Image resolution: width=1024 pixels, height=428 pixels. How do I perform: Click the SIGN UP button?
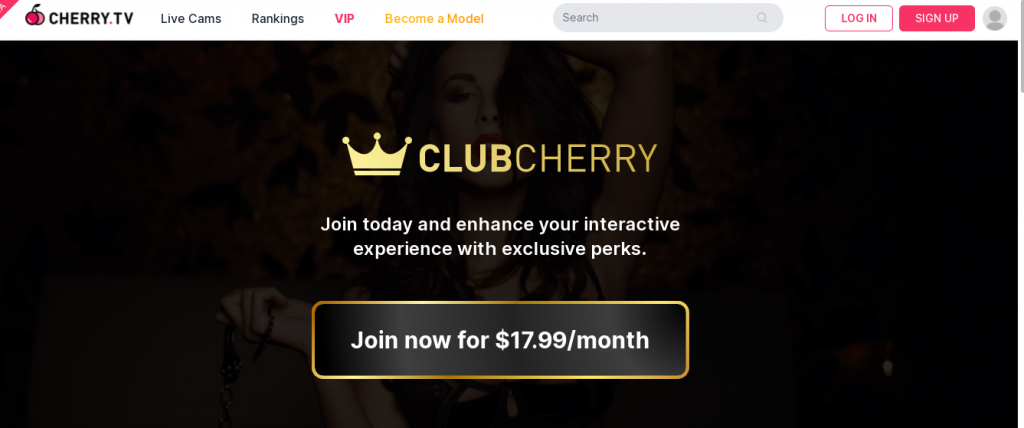(936, 18)
